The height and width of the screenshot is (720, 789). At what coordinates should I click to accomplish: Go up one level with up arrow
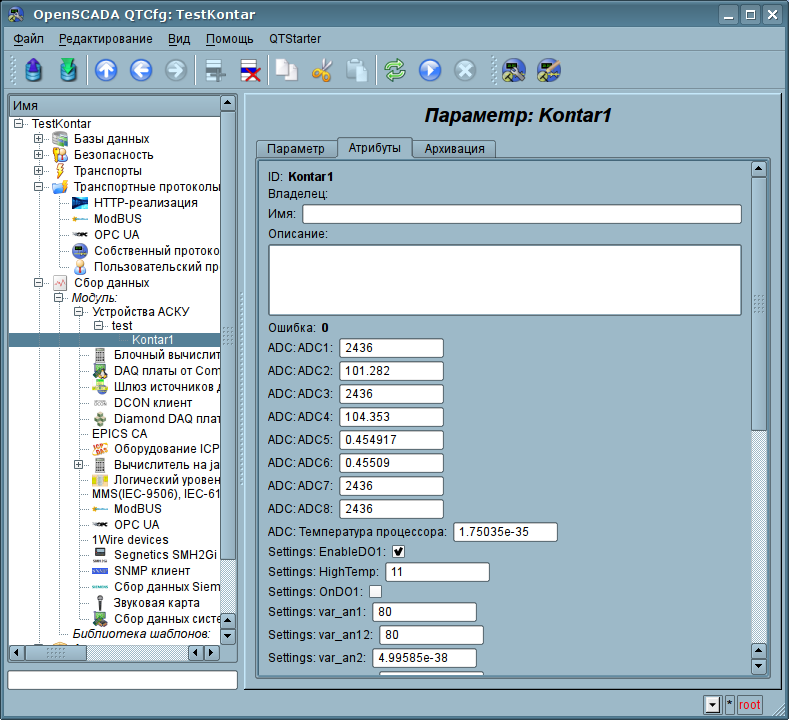106,70
